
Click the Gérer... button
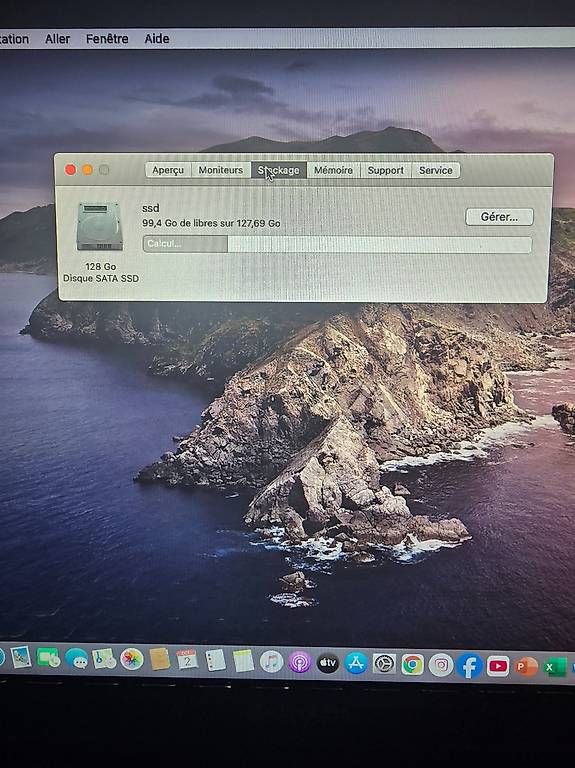(499, 217)
